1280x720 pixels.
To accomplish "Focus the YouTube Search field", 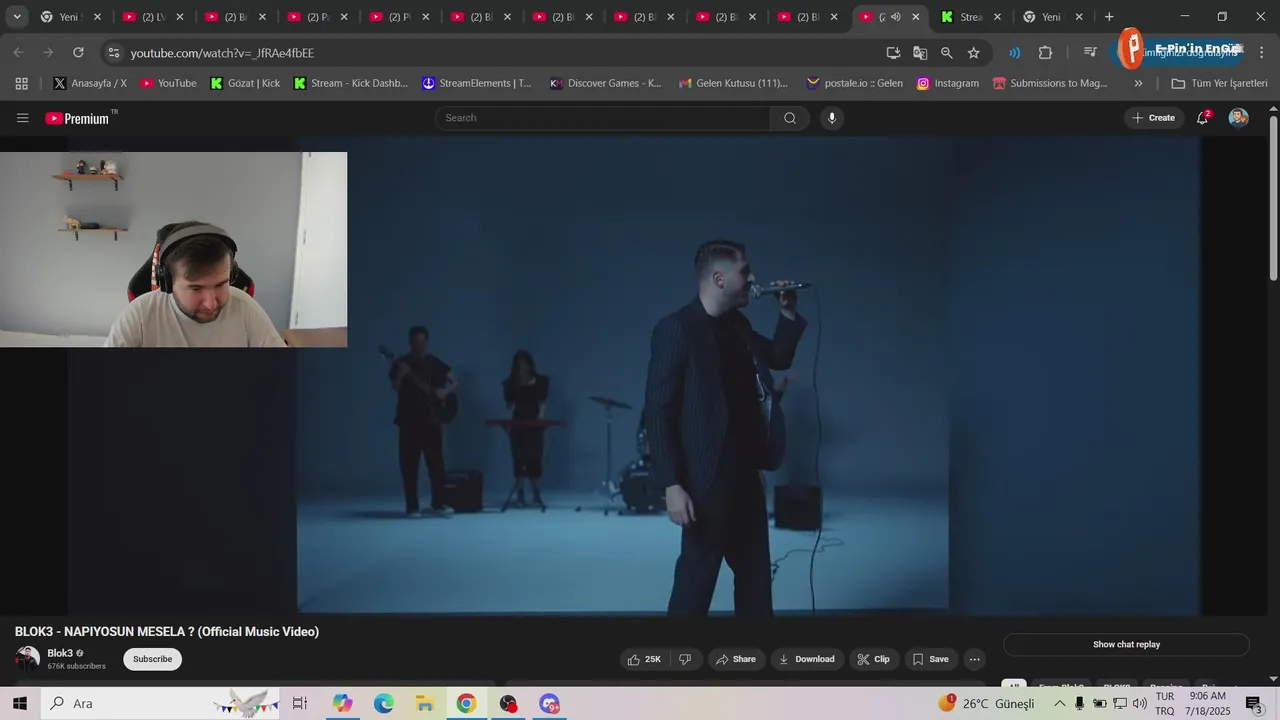I will (x=603, y=118).
